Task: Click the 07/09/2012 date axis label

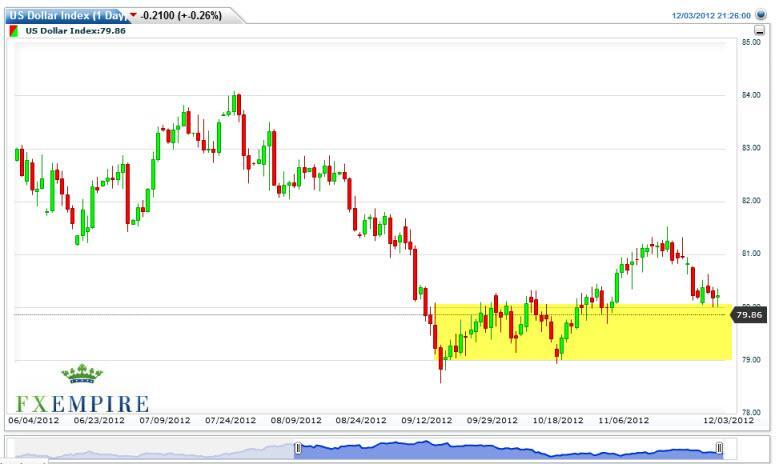Action: 165,420
